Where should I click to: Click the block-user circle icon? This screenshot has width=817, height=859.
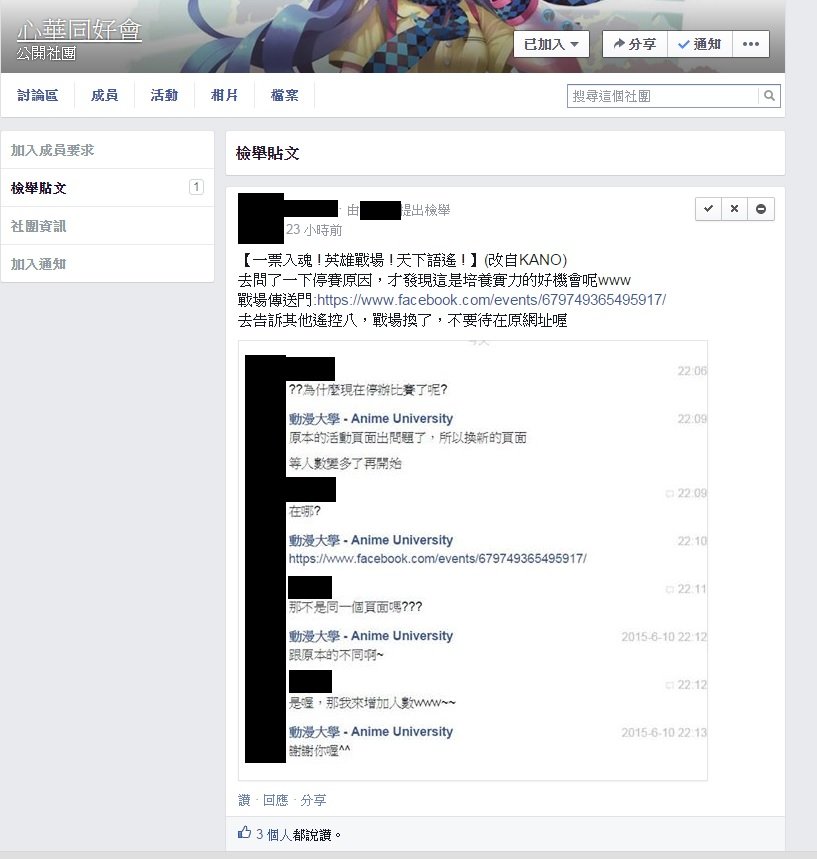(761, 209)
